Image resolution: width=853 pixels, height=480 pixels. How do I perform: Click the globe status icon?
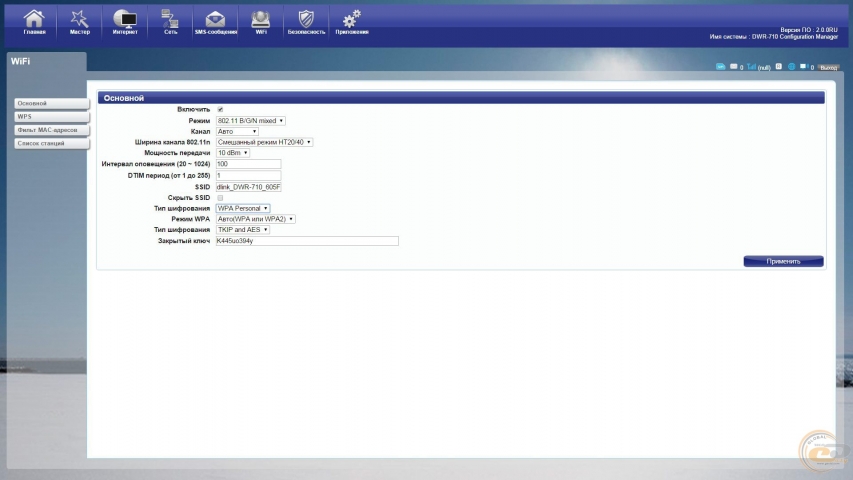click(x=791, y=67)
